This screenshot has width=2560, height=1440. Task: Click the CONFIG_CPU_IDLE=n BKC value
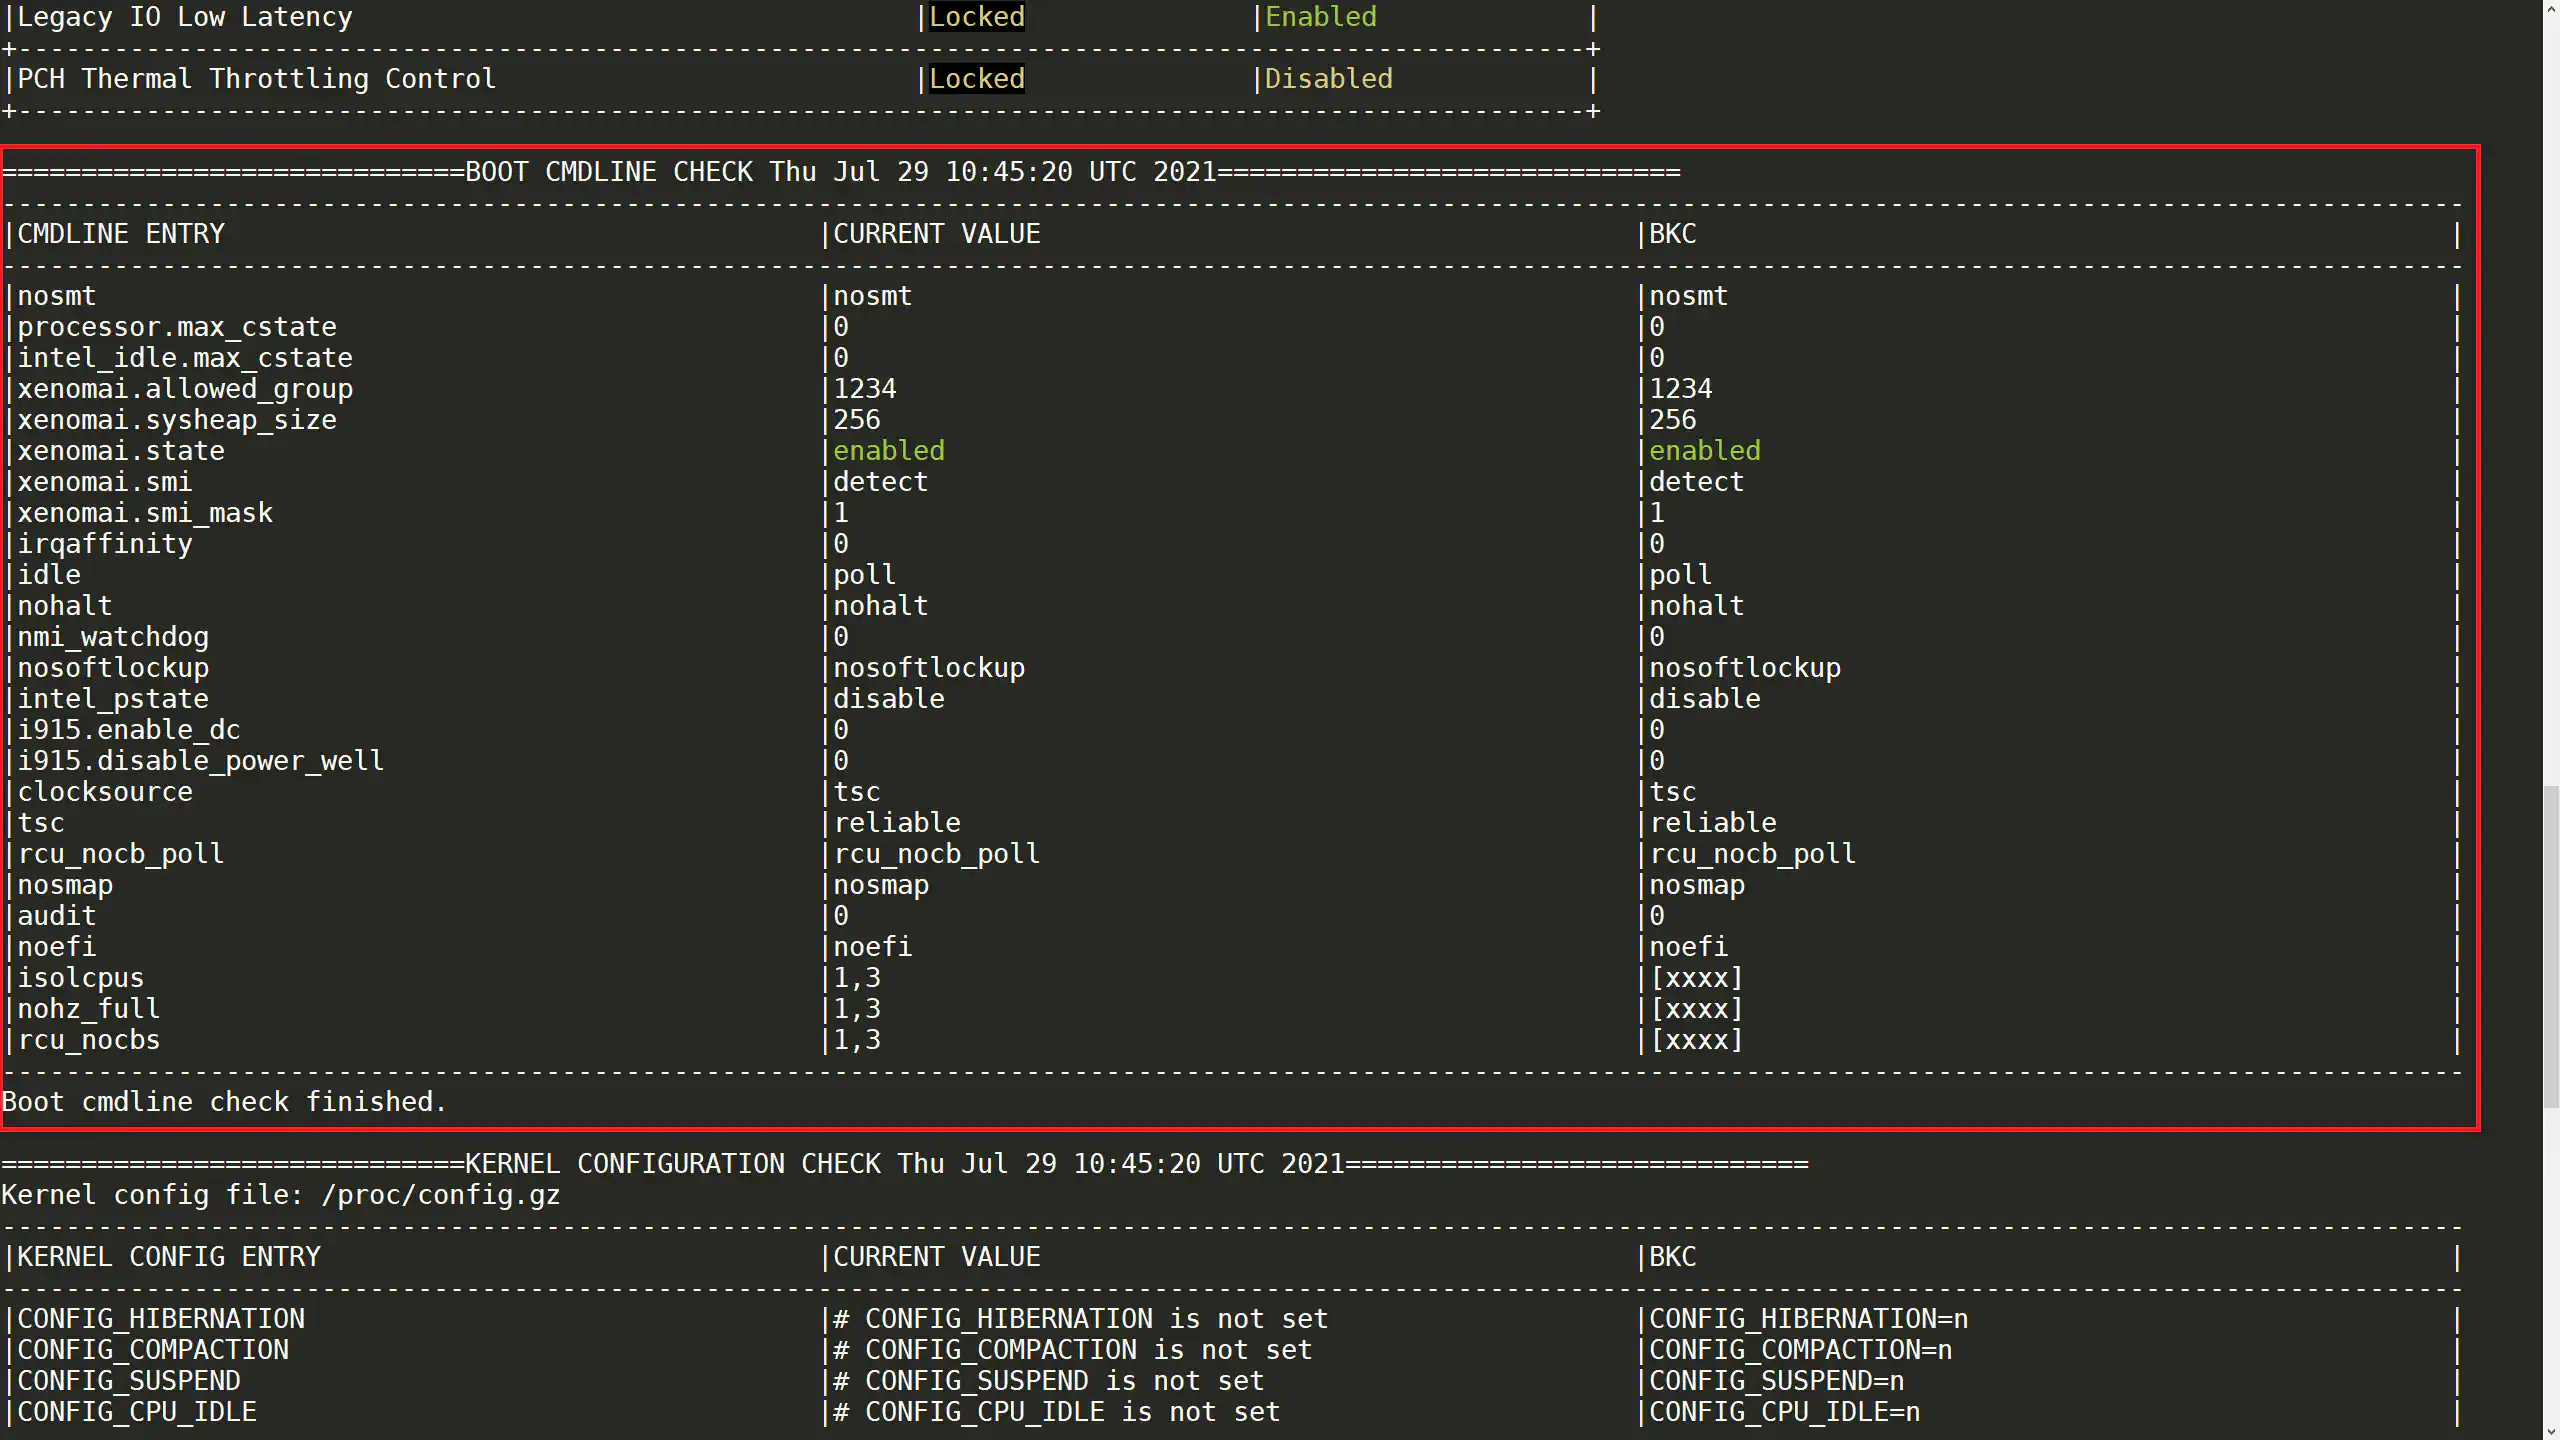tap(1784, 1412)
